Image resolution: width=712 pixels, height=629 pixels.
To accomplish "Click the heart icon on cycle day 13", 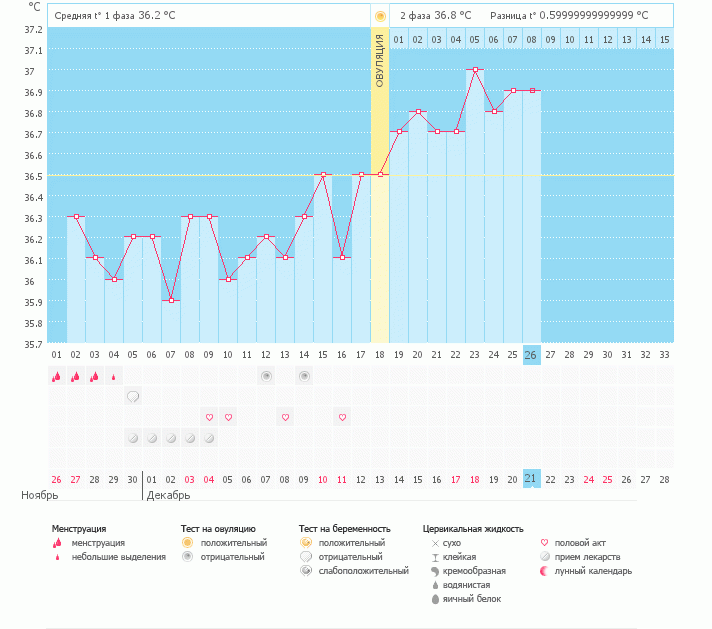I will 285,417.
